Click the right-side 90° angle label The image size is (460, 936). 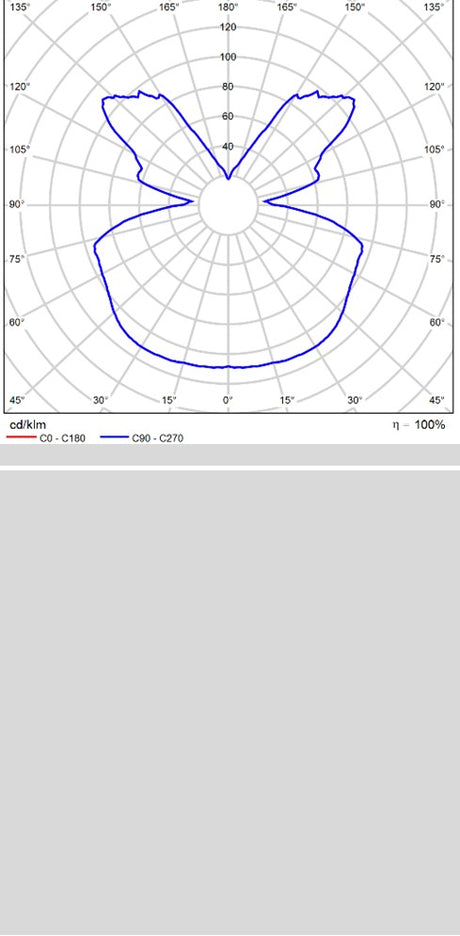click(437, 205)
